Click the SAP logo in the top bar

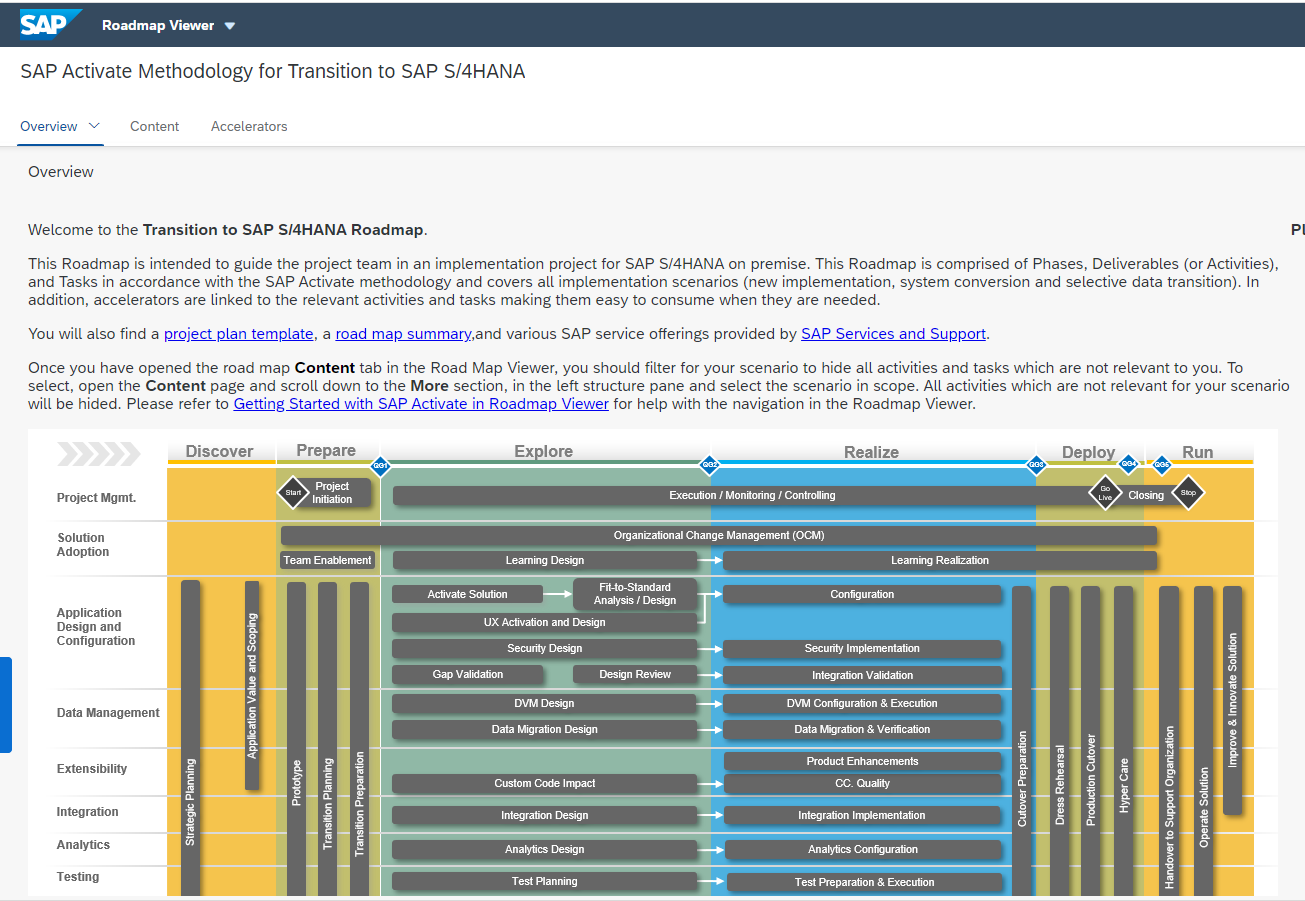[49, 23]
